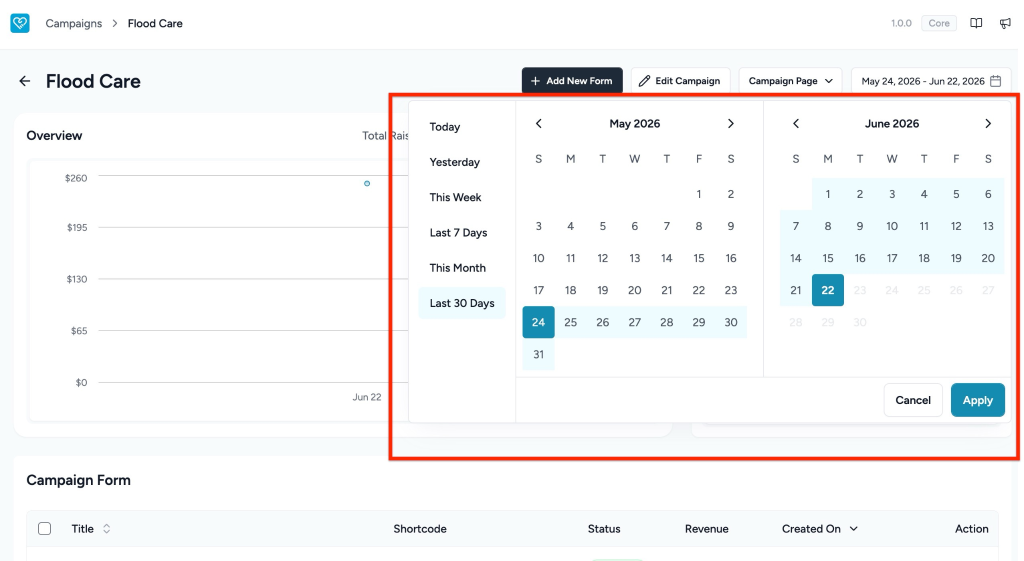Image resolution: width=1024 pixels, height=561 pixels.
Task: Pick June 15 in the calendar
Action: point(828,258)
